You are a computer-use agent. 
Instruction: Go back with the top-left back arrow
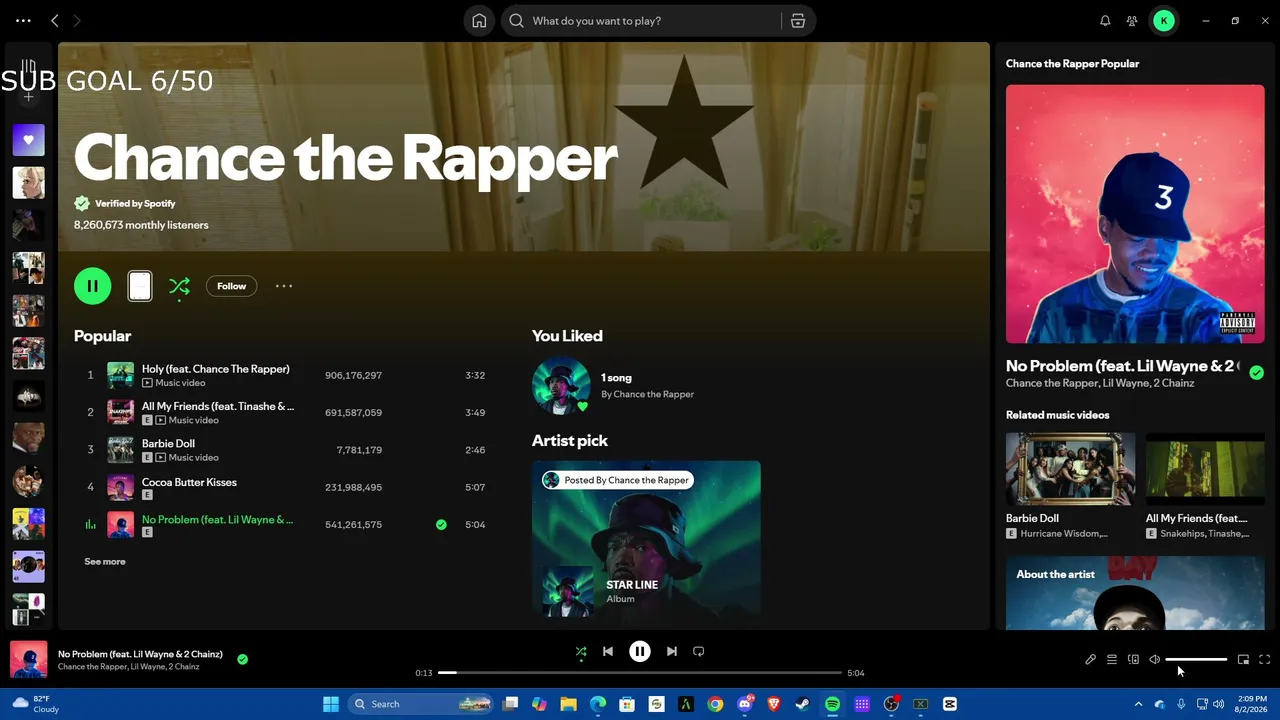coord(55,21)
